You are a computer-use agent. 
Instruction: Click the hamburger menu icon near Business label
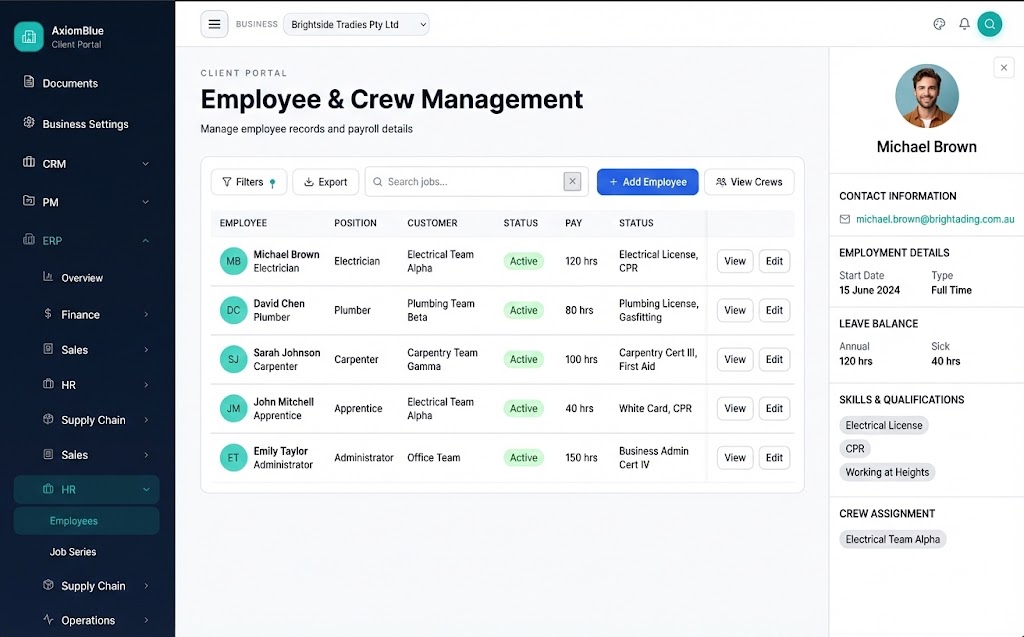coord(214,23)
